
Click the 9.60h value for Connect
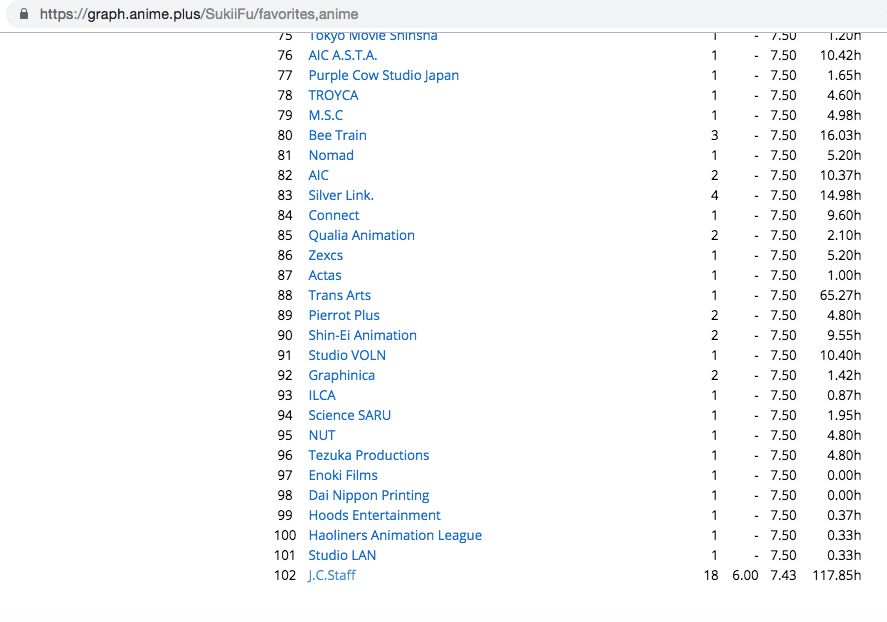click(x=844, y=215)
